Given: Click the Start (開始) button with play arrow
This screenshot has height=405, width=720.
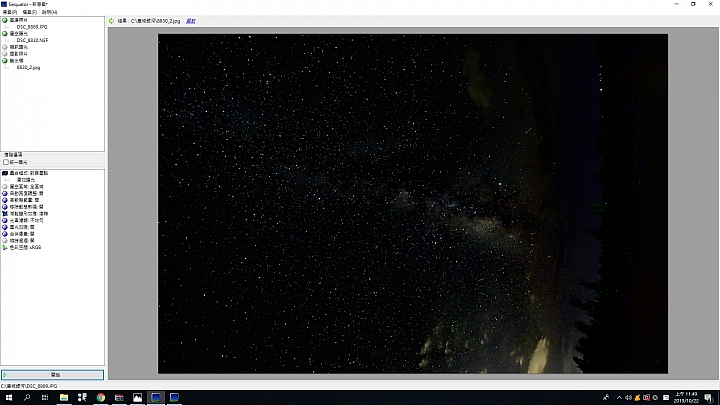Looking at the screenshot, I should pos(52,375).
